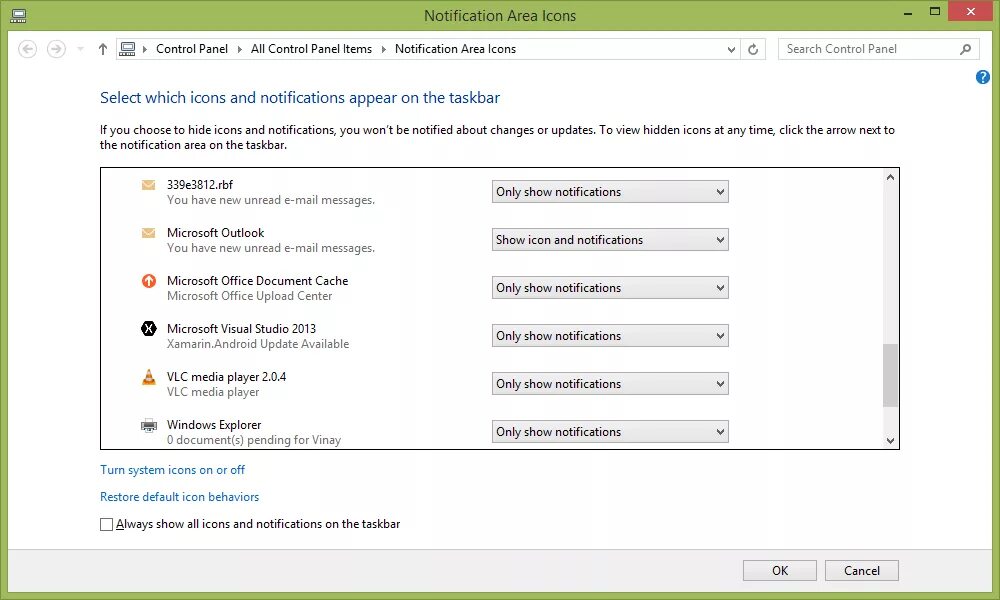Click the page heading about taskbar icons
Image resolution: width=1000 pixels, height=600 pixels.
tap(300, 98)
